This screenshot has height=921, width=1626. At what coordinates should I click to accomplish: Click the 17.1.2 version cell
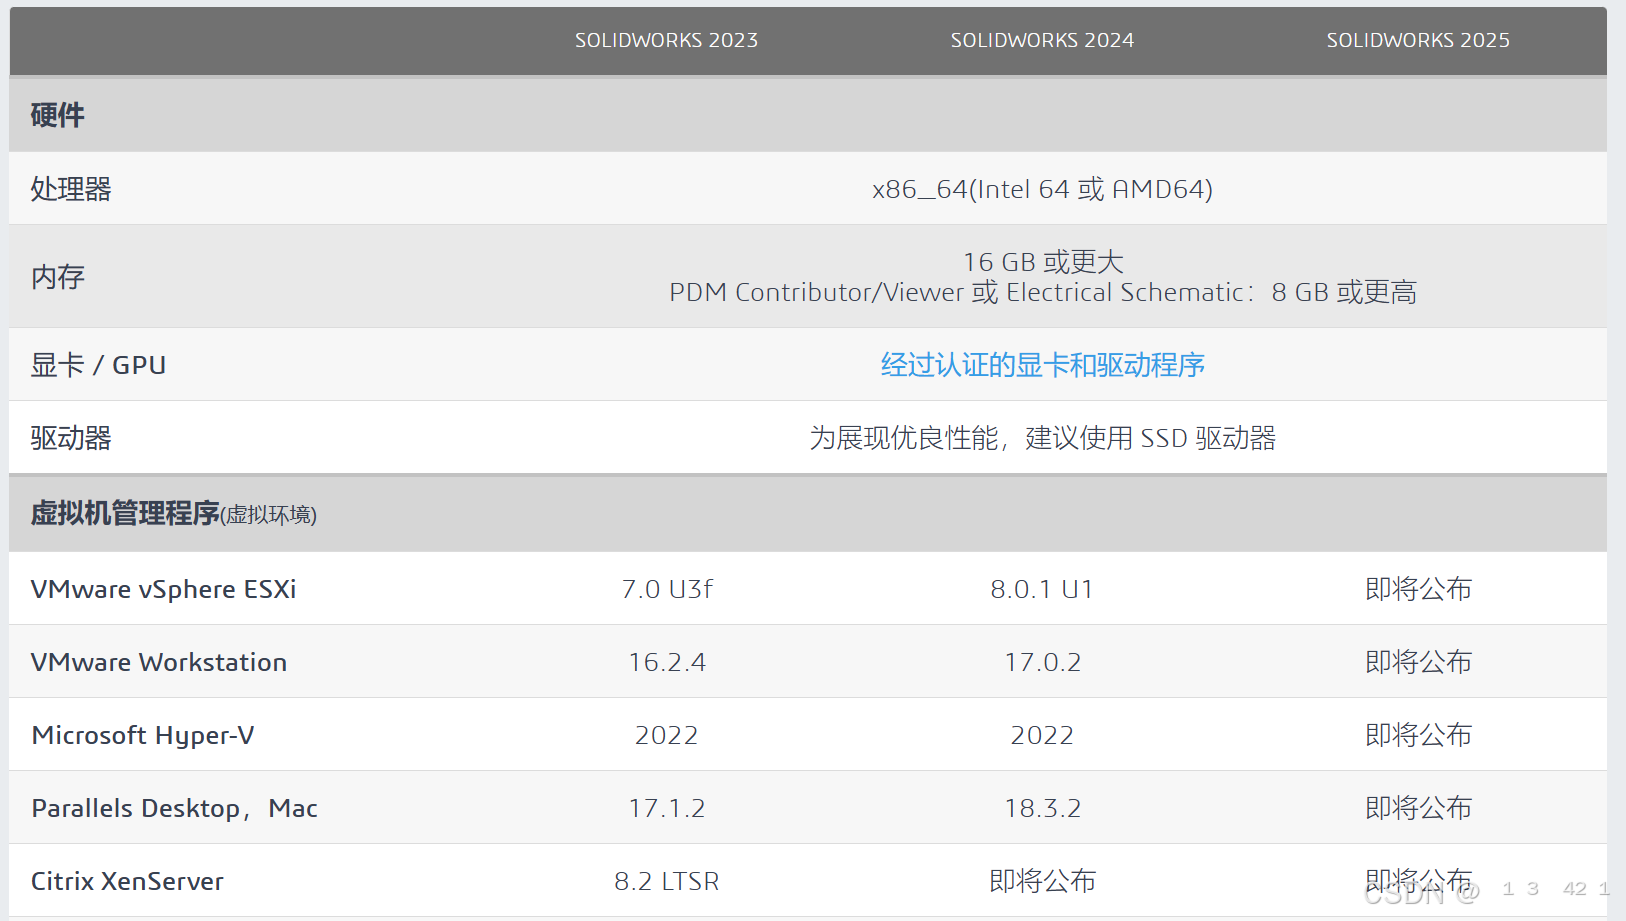point(667,808)
